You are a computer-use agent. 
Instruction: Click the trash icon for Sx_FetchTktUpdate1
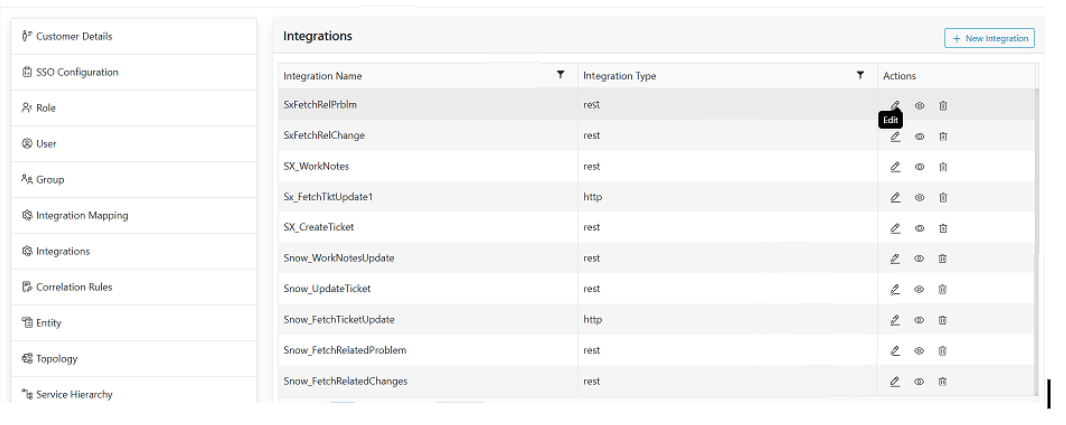tap(942, 198)
